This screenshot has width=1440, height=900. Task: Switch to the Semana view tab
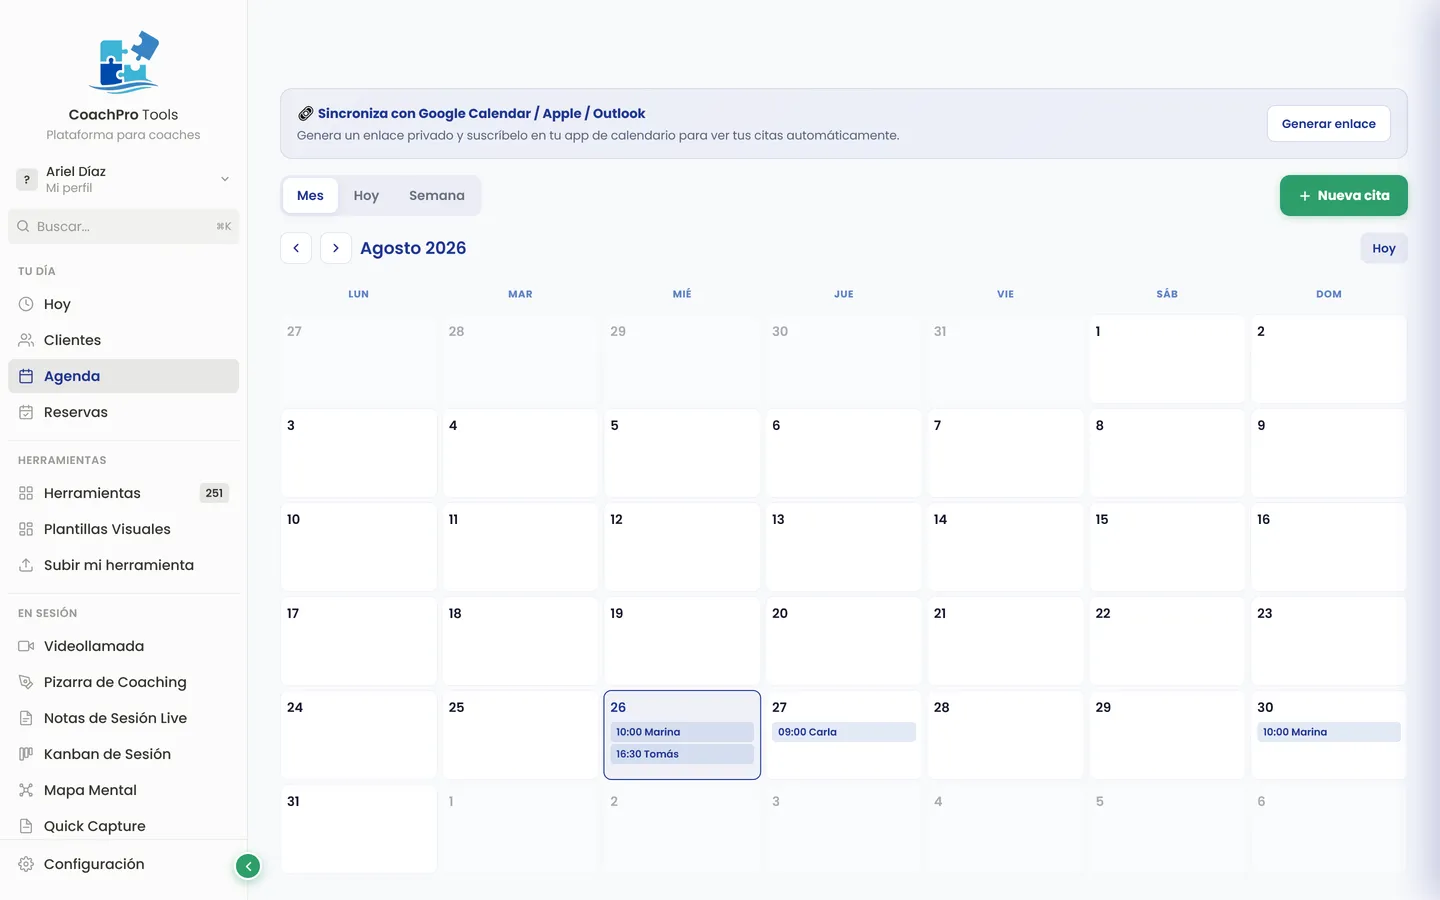437,196
